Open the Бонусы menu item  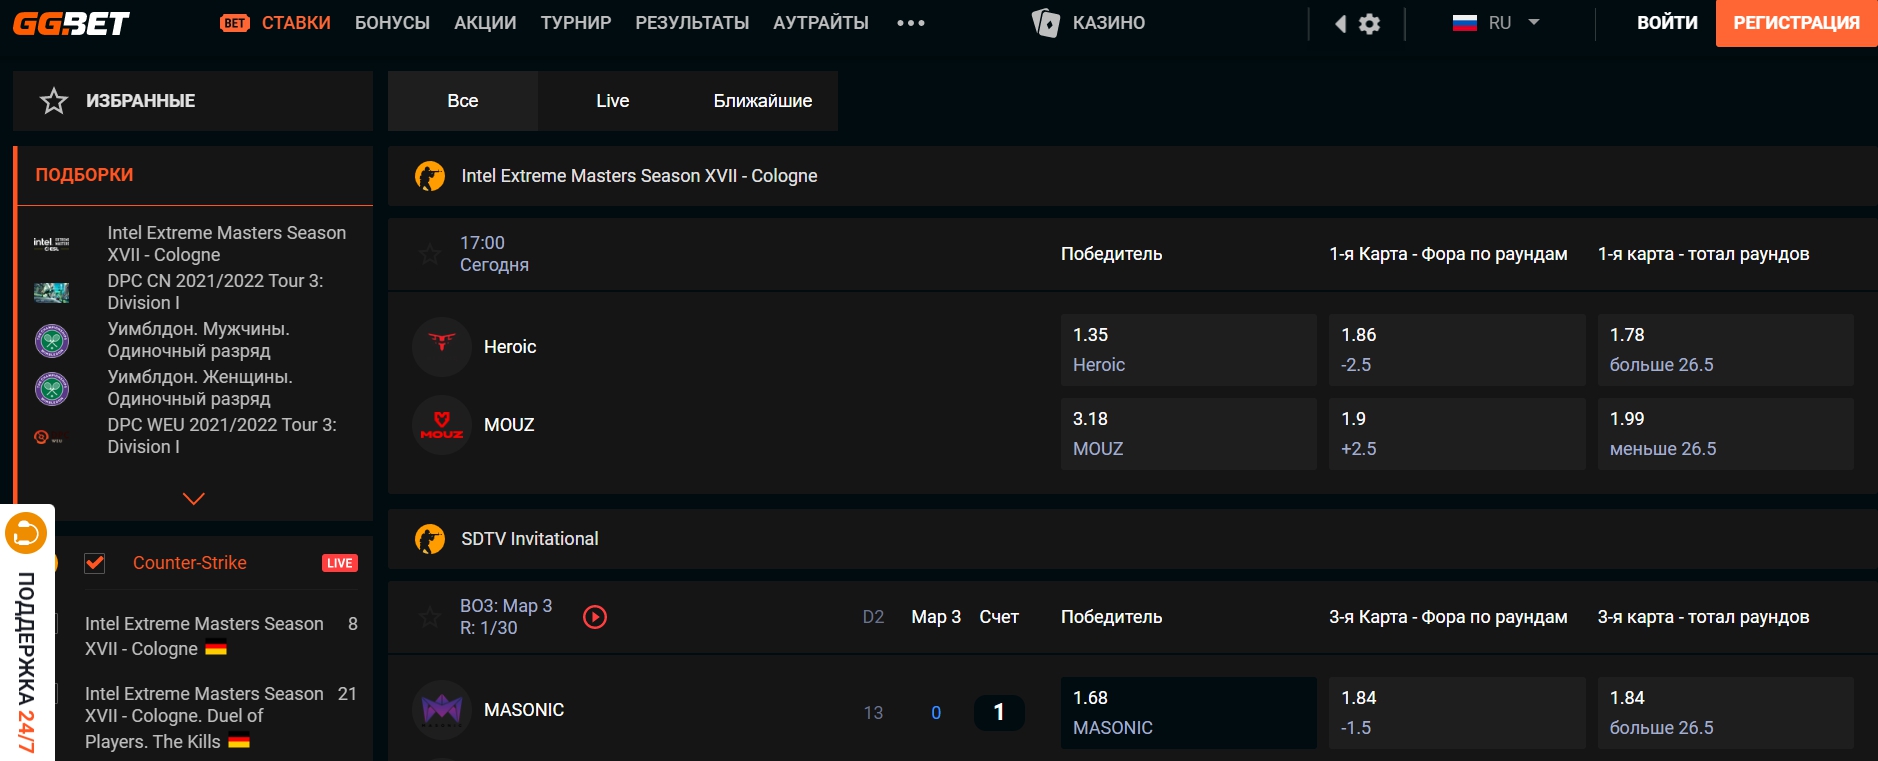coord(392,23)
